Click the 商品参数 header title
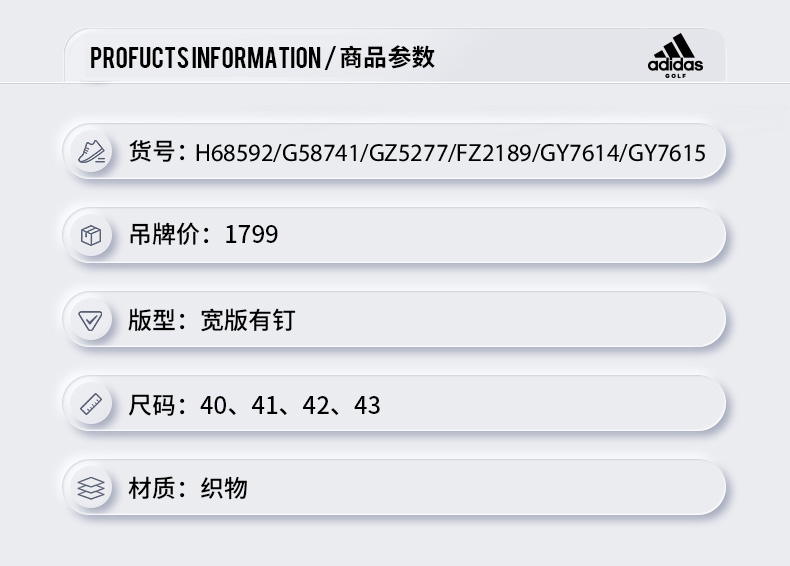Viewport: 790px width, 566px height. [x=387, y=57]
